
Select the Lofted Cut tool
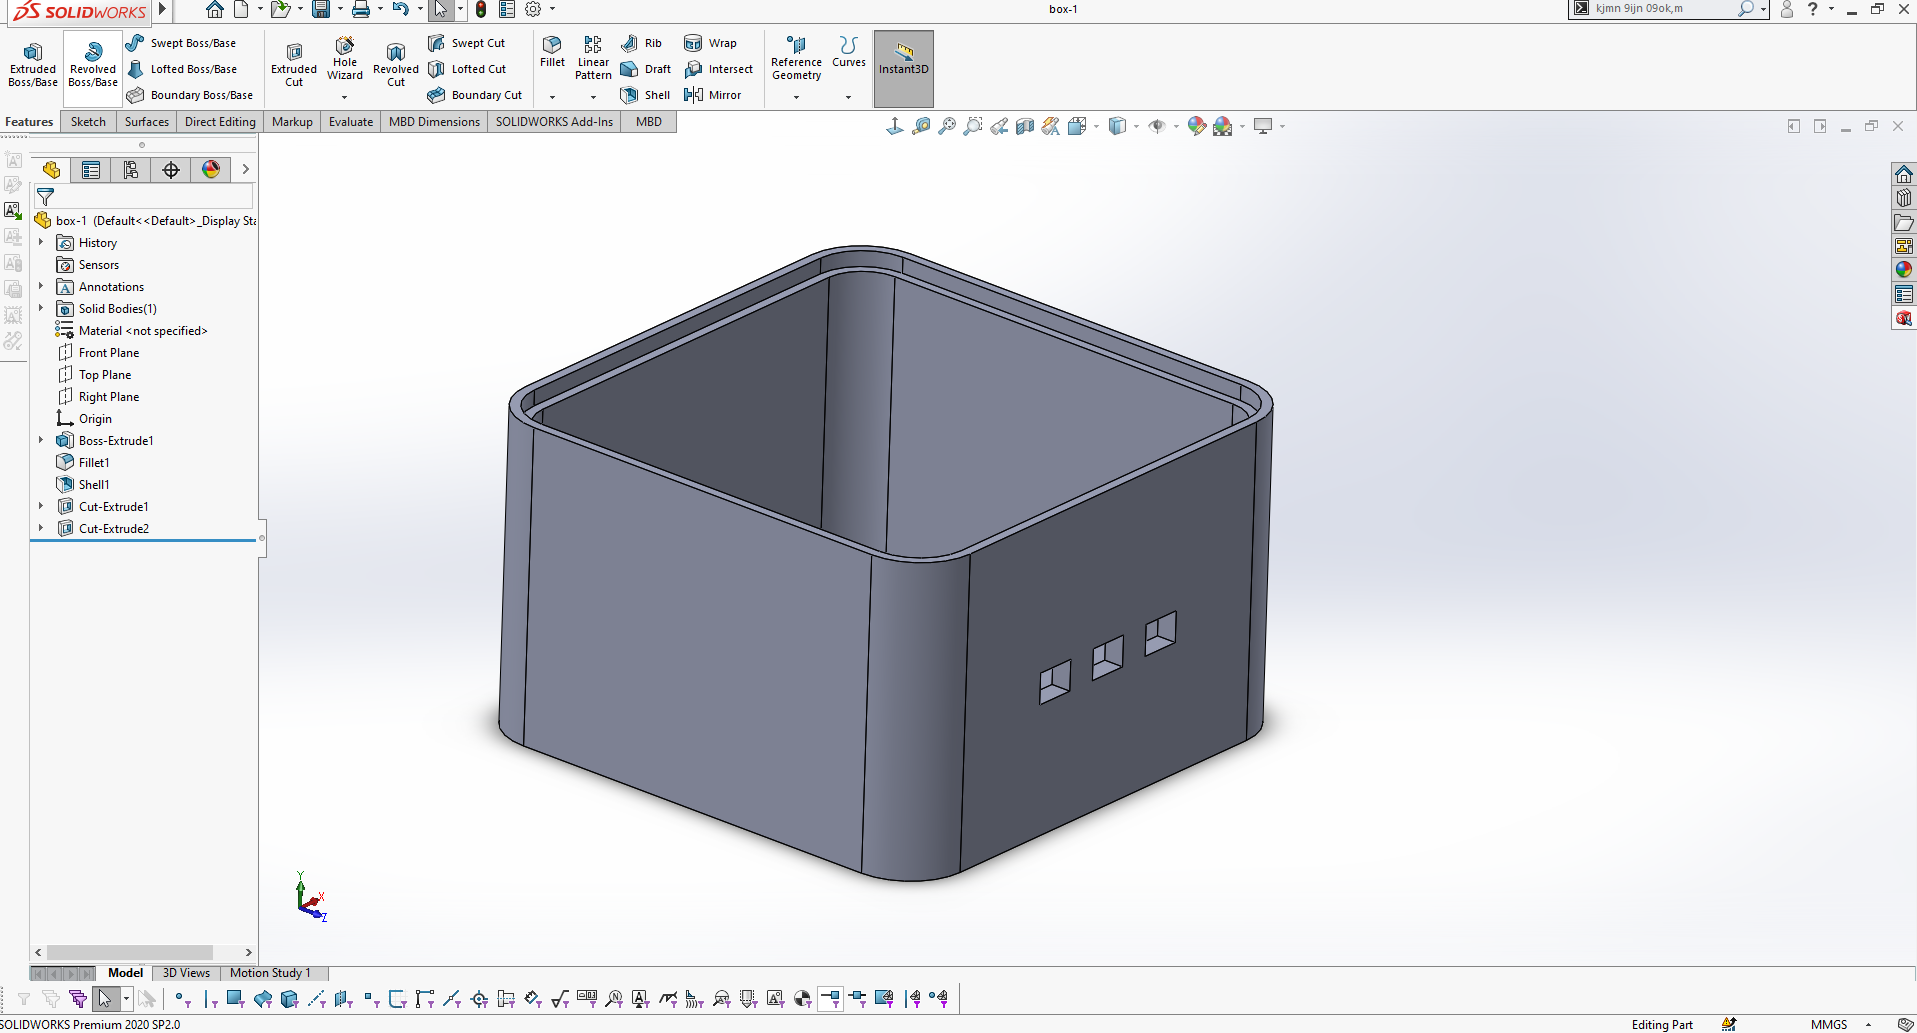pos(467,69)
